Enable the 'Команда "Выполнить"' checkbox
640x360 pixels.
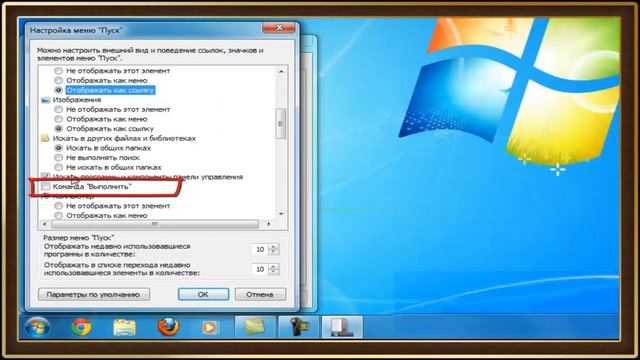[46, 187]
